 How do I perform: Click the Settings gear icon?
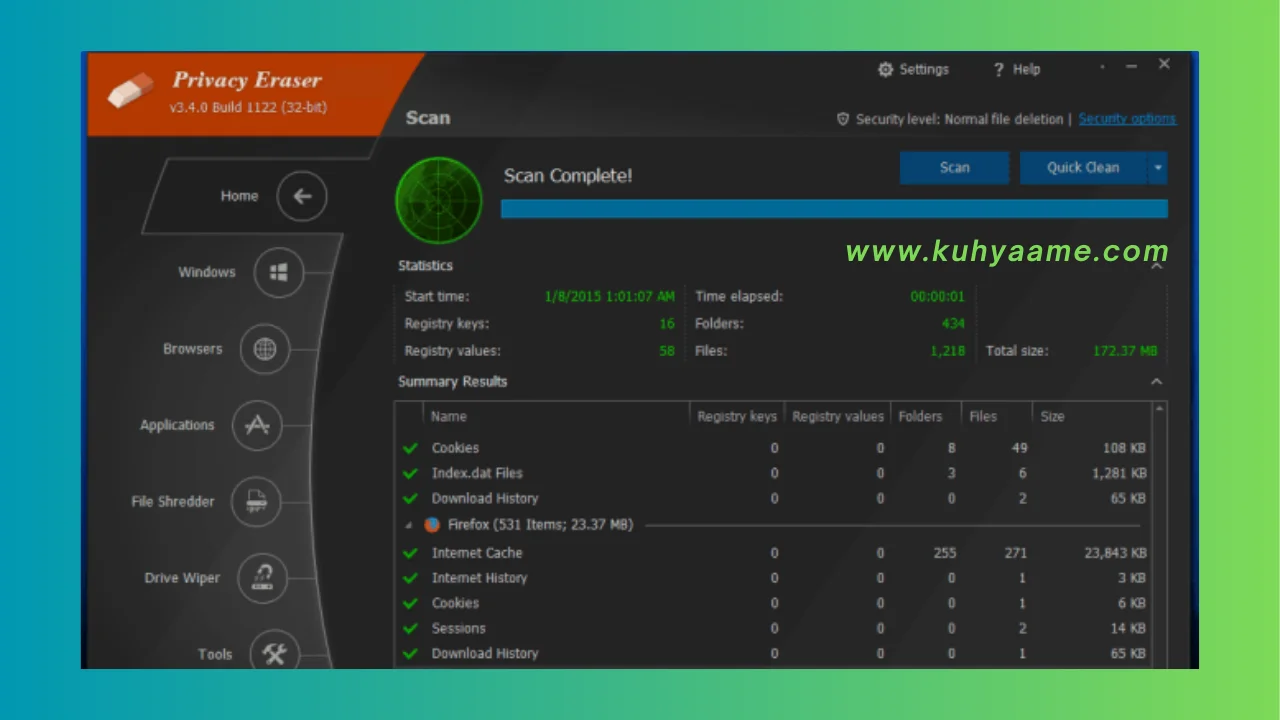885,70
